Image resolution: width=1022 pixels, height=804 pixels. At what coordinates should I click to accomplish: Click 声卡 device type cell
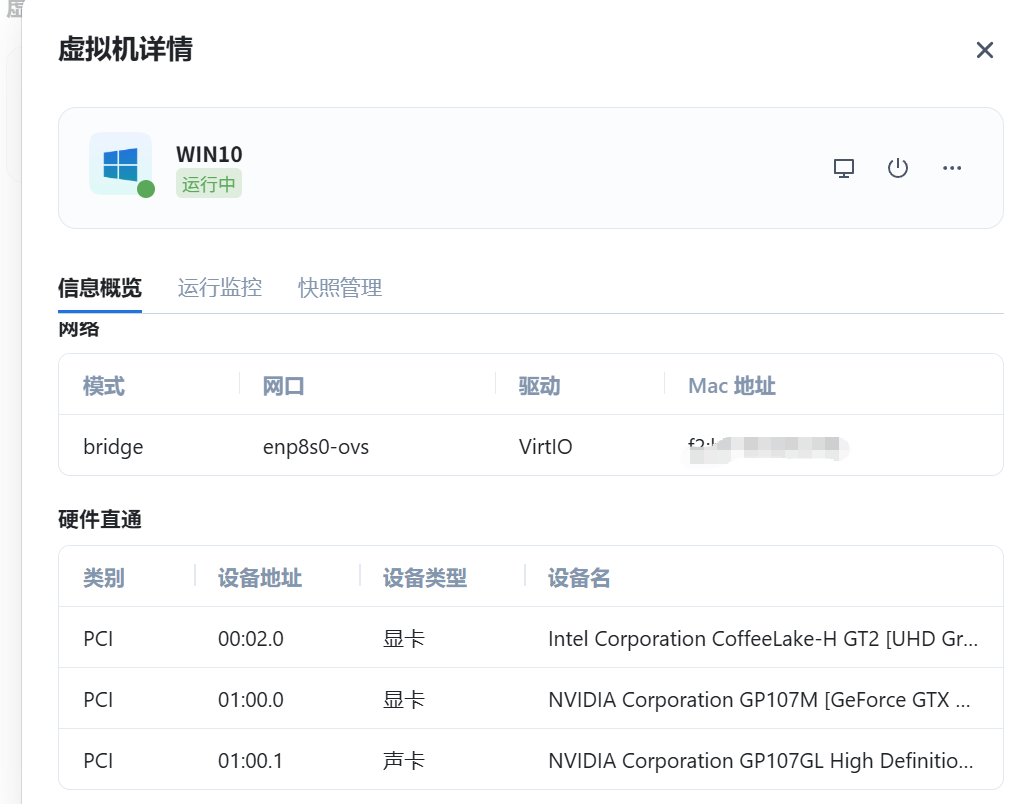(403, 761)
